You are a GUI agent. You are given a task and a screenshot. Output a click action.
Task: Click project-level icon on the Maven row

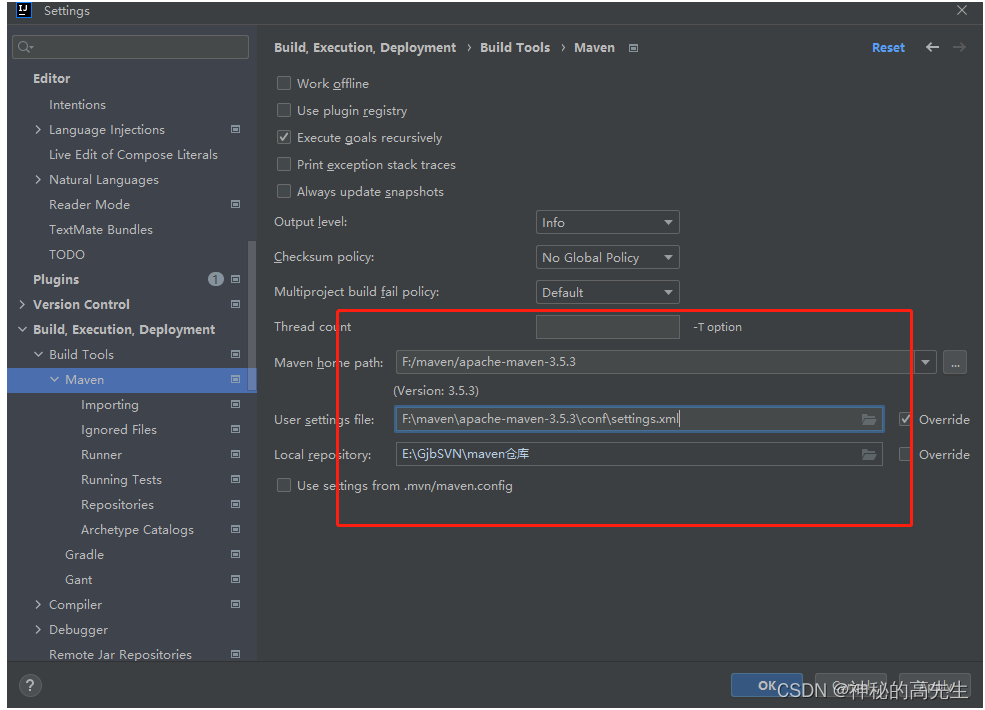tap(236, 380)
